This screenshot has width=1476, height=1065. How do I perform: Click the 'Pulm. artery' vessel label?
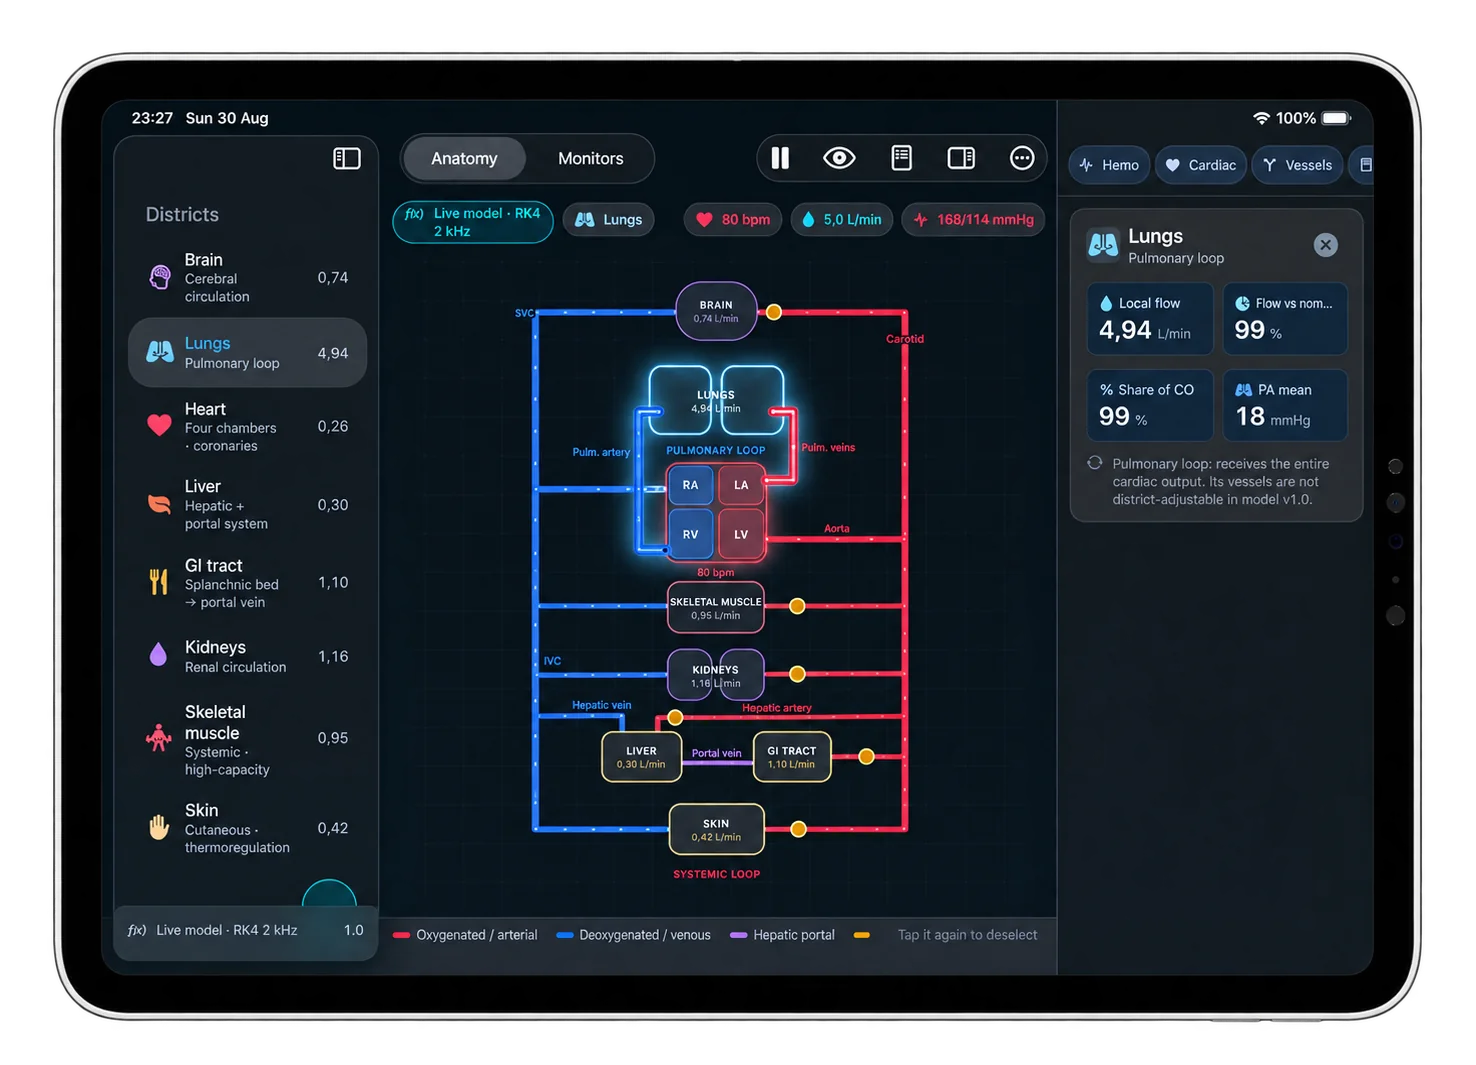point(601,452)
